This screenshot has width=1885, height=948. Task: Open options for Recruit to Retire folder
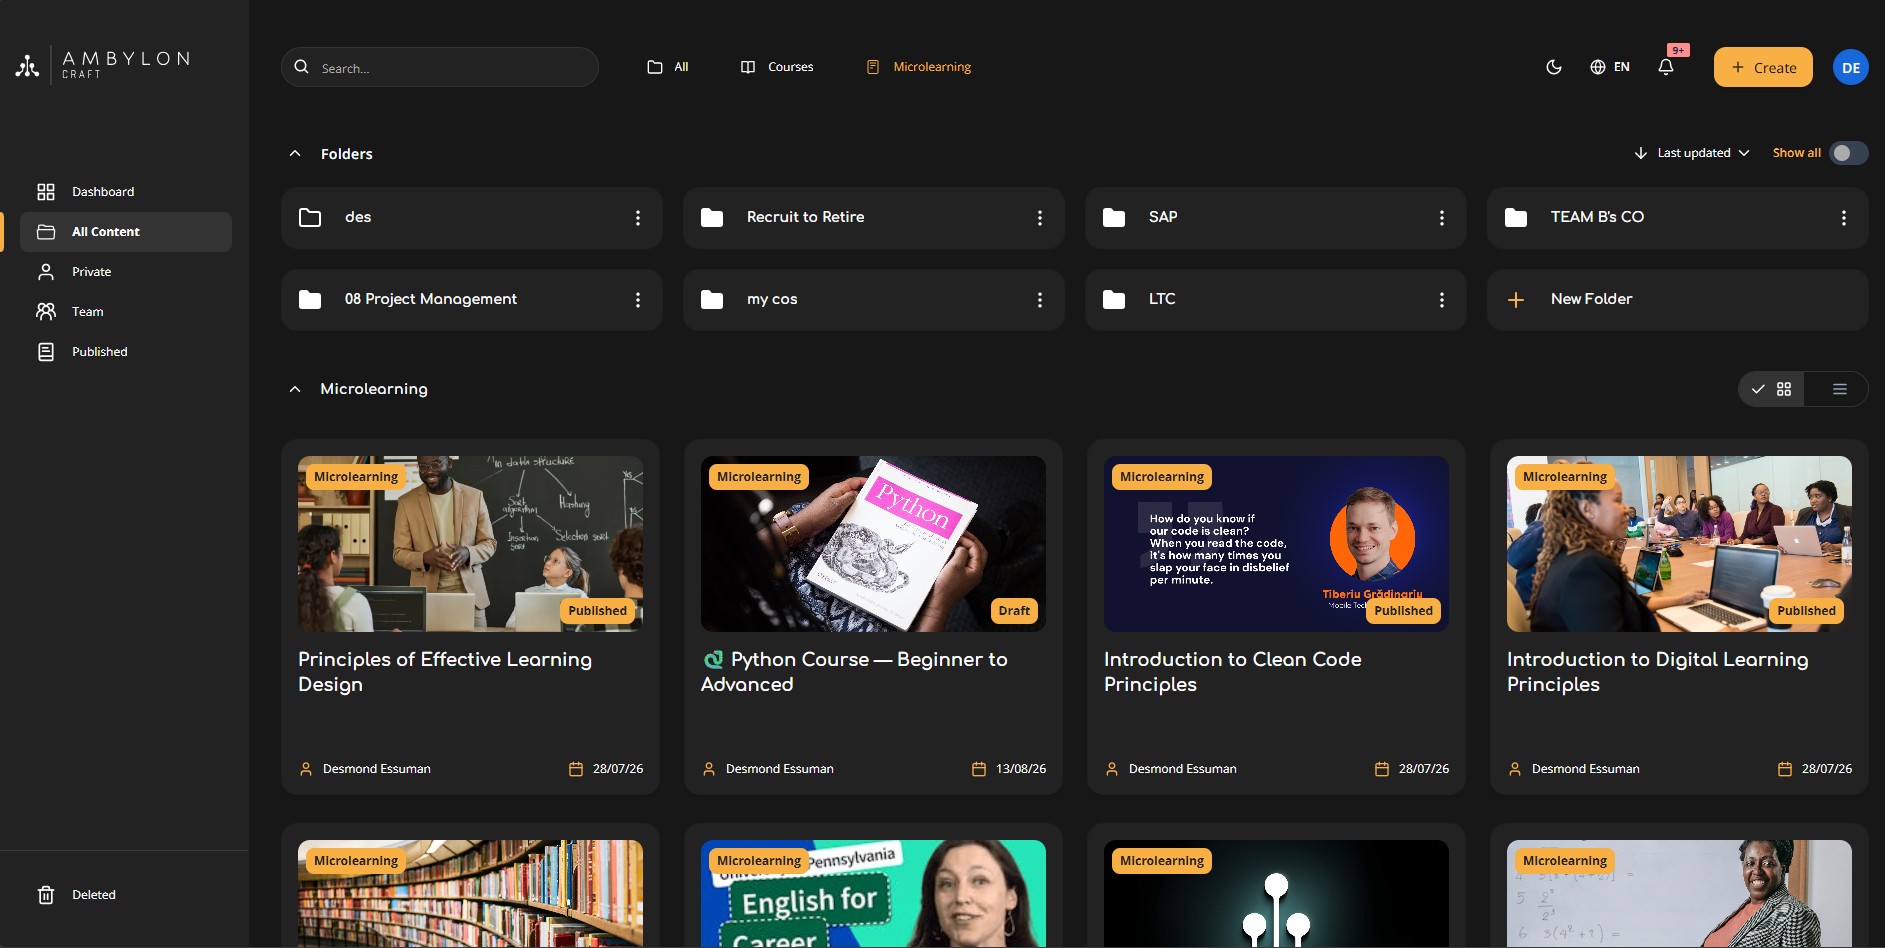[x=1040, y=218]
